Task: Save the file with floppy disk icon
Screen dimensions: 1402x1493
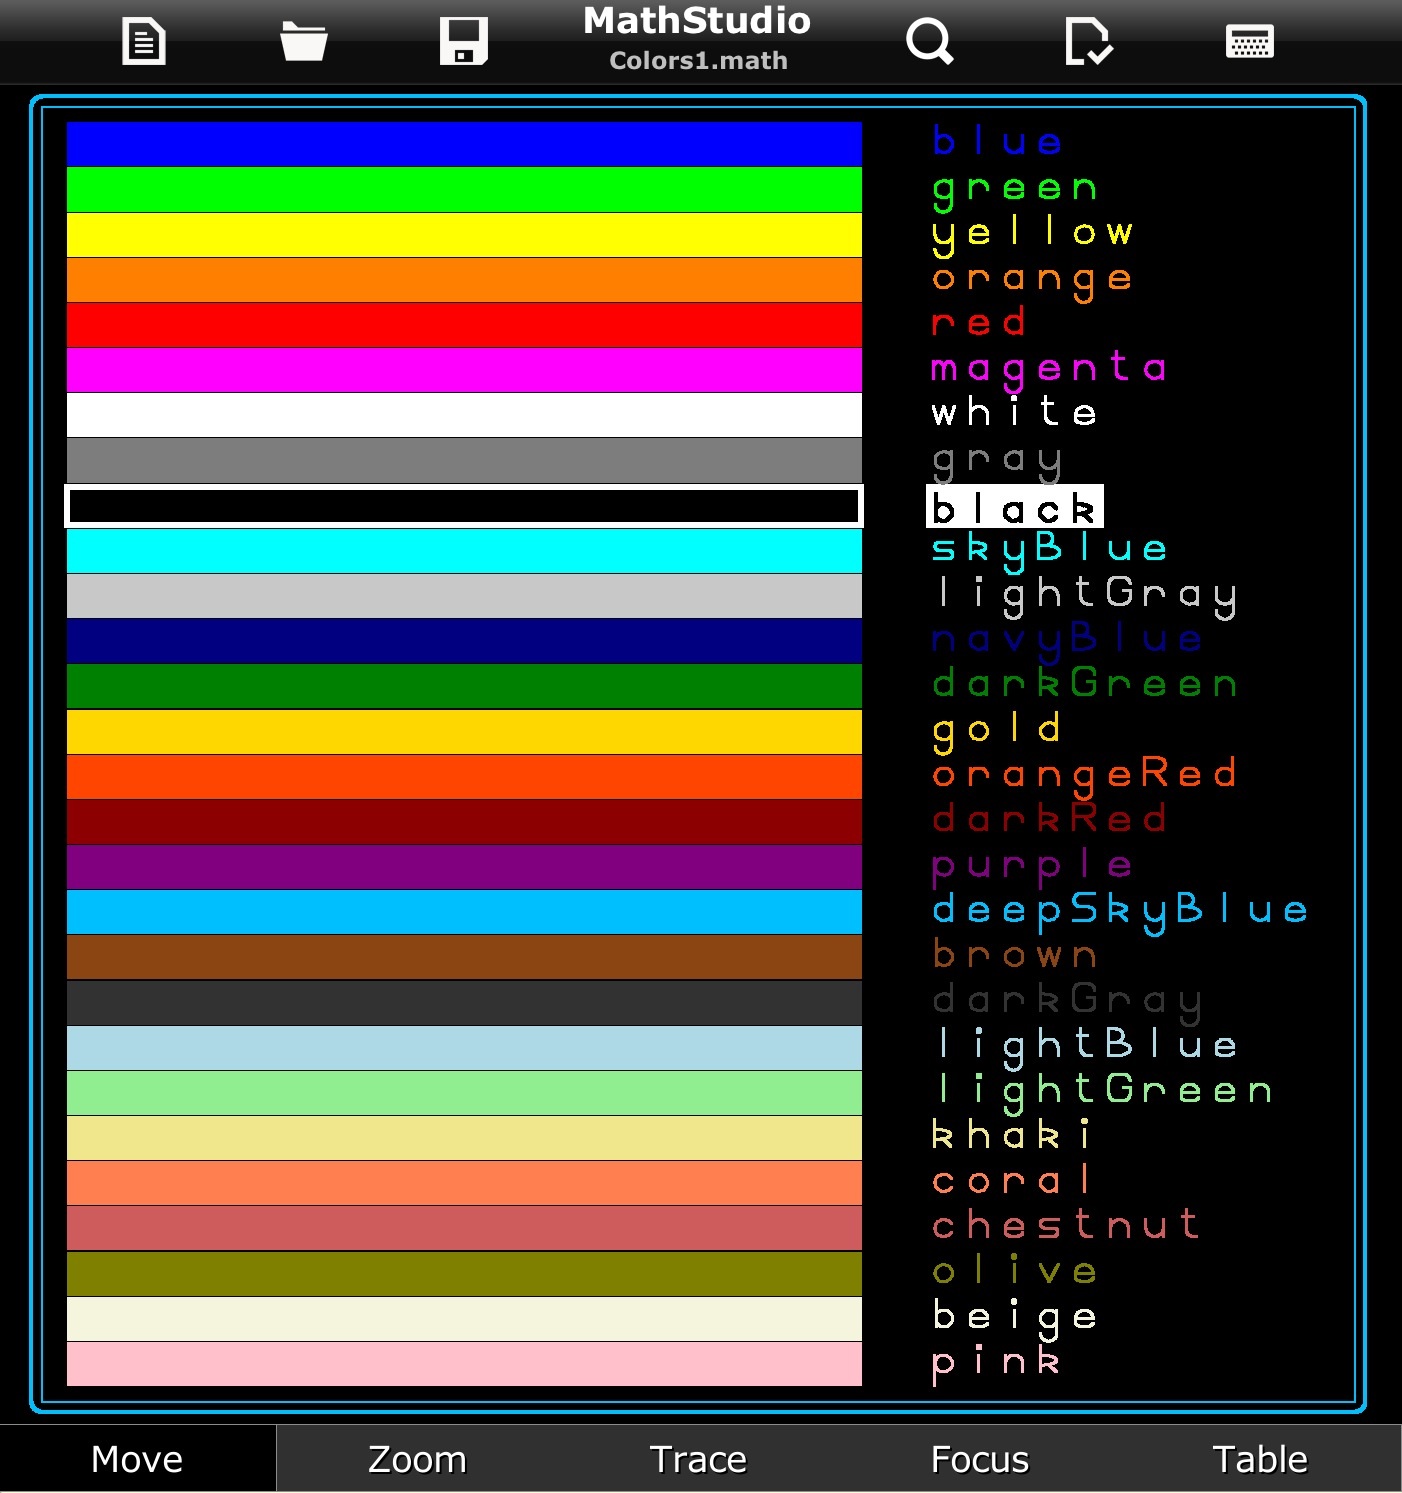Action: pos(463,42)
